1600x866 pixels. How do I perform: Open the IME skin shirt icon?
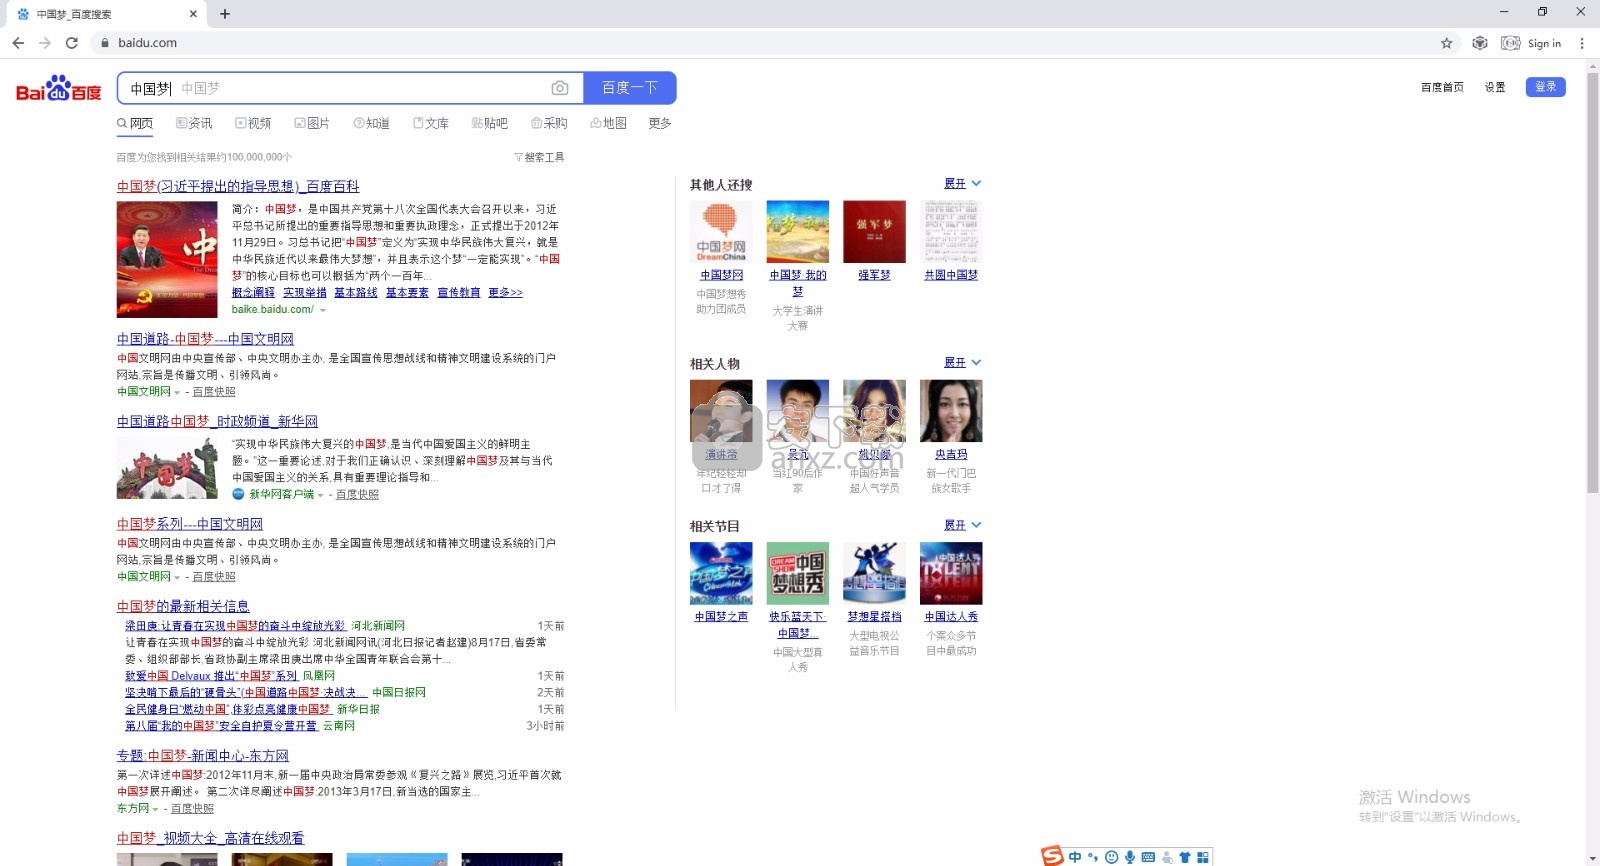[x=1185, y=857]
